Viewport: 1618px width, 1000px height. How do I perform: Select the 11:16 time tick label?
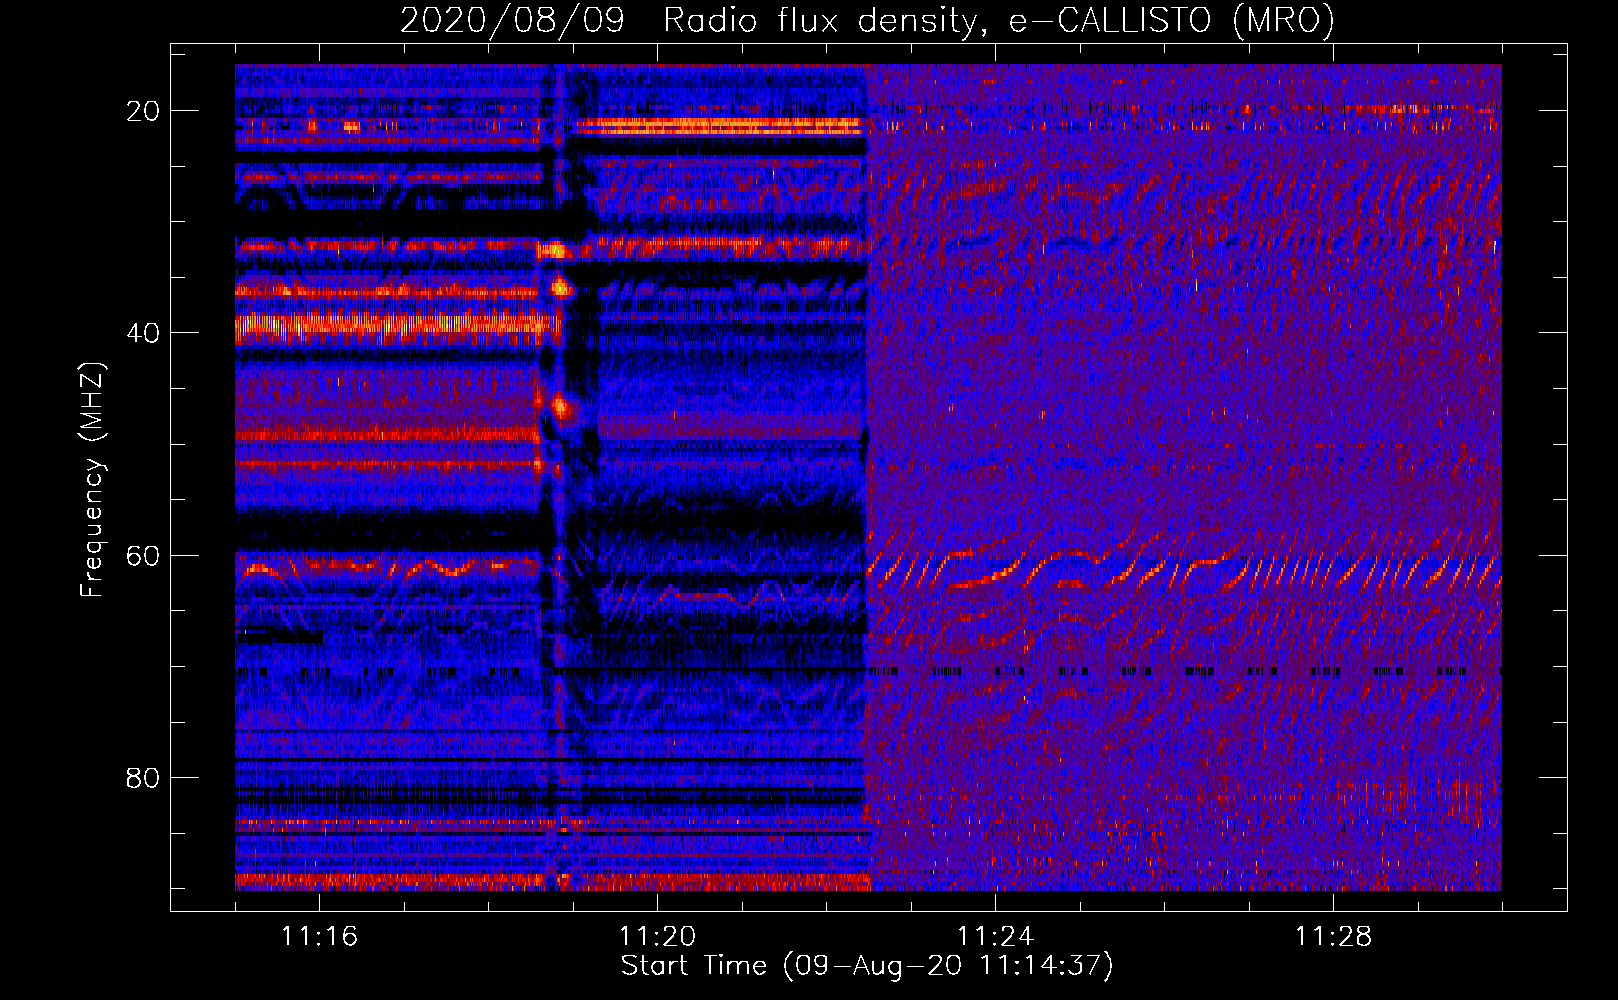pos(319,936)
